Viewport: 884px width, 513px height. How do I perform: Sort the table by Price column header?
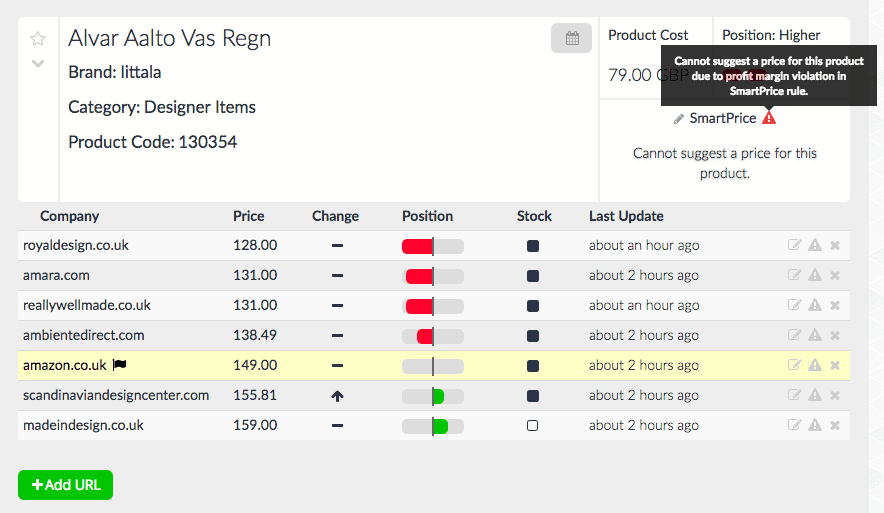249,216
